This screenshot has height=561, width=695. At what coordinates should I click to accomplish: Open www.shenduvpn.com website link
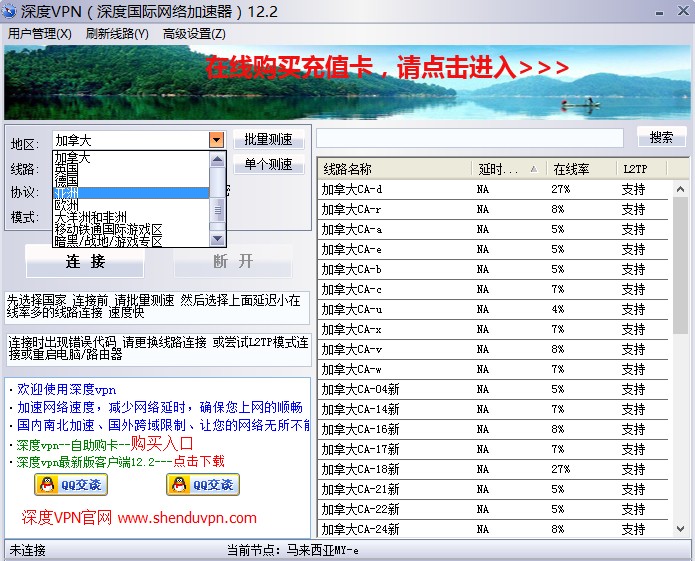[x=187, y=518]
